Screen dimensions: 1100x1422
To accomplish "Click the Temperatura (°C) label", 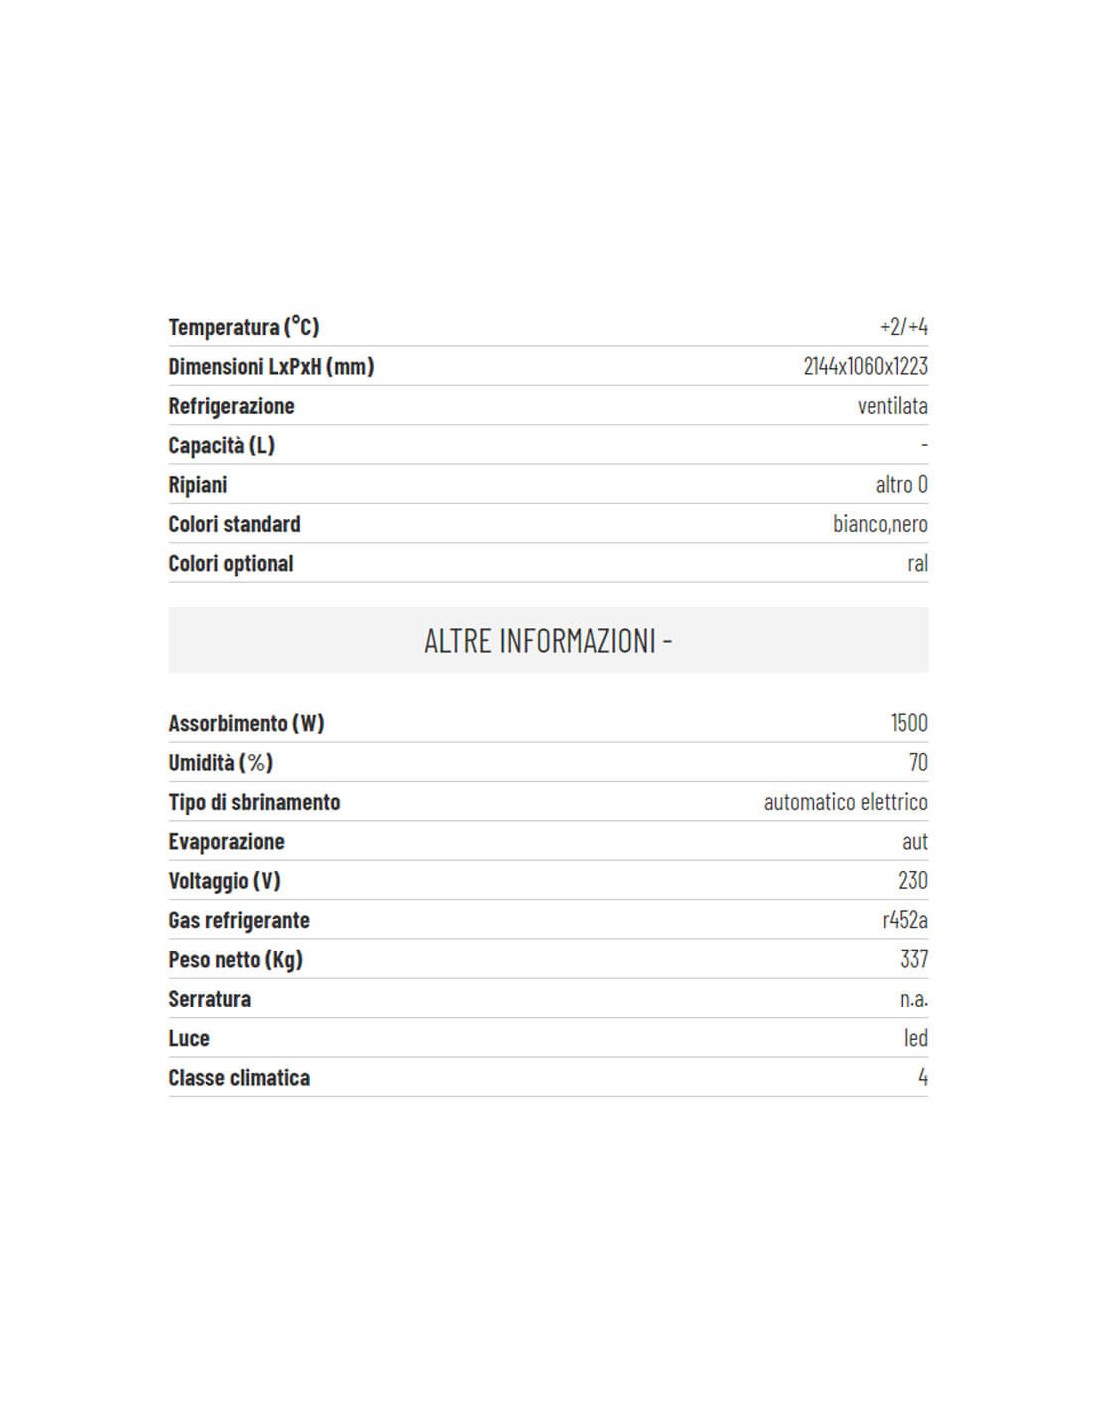I will click(x=243, y=327).
